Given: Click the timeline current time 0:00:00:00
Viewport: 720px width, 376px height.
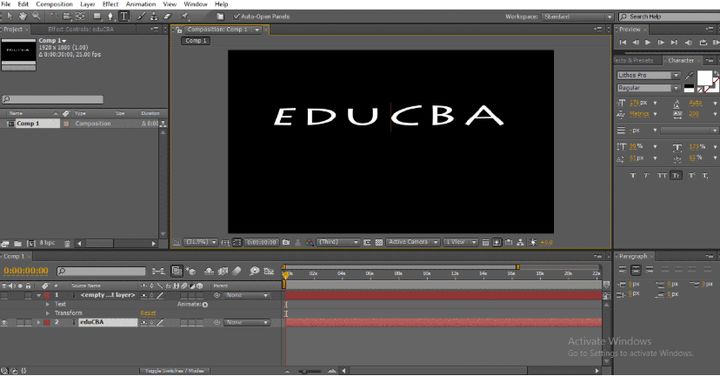Looking at the screenshot, I should coord(26,271).
